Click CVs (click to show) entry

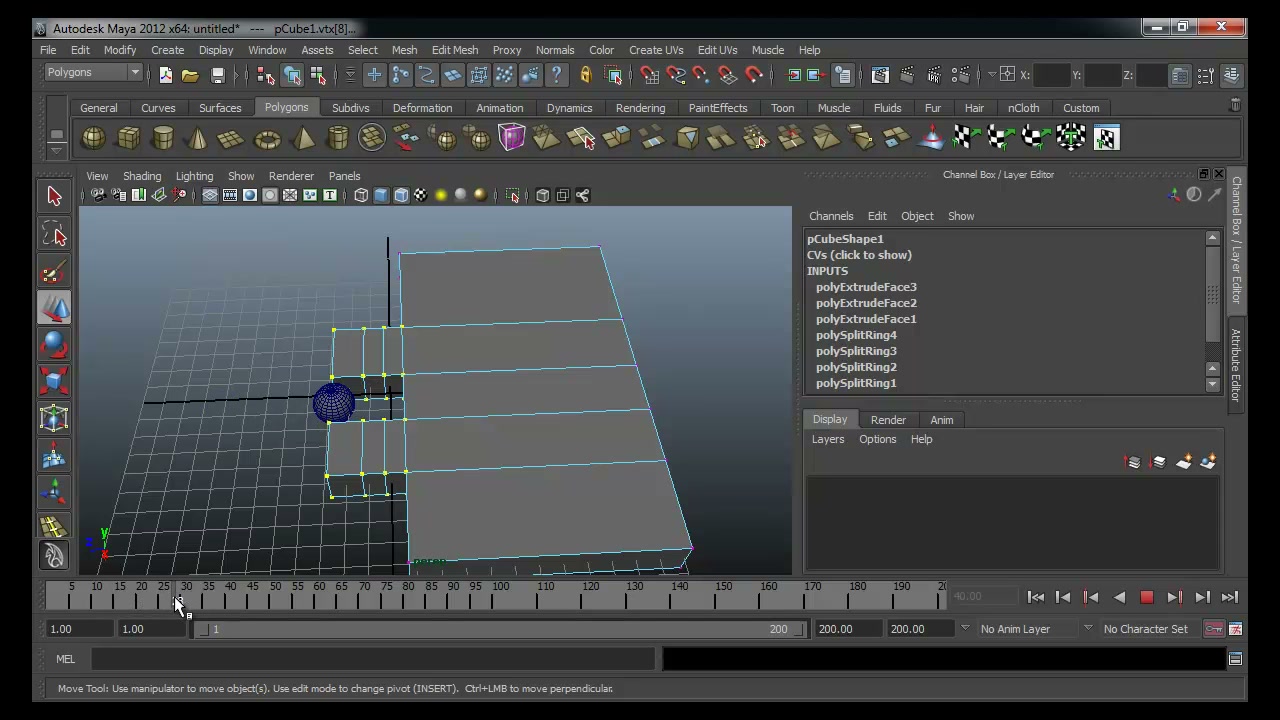(859, 255)
